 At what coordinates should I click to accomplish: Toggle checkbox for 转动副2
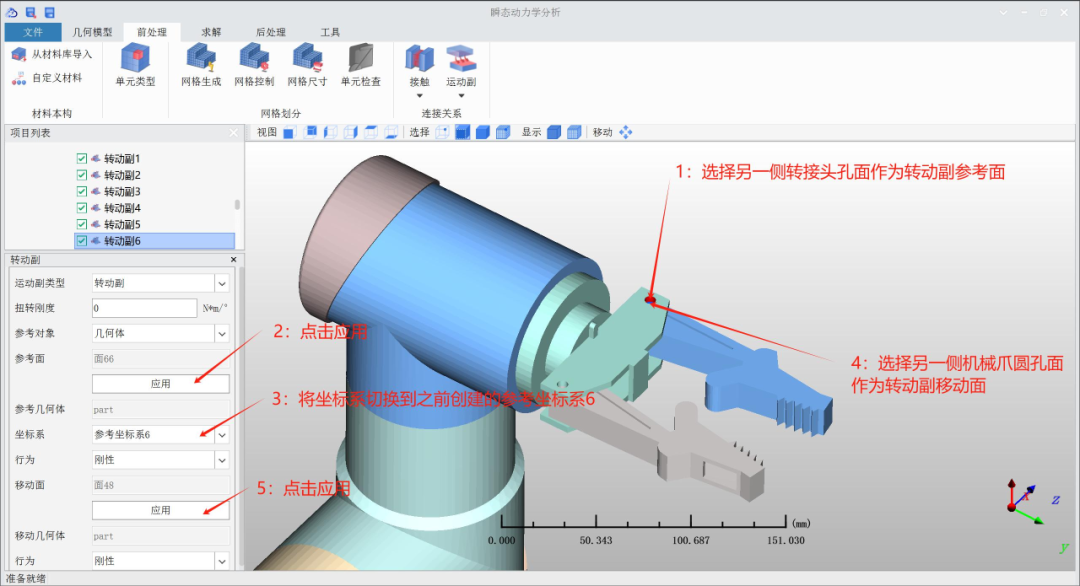[x=82, y=175]
